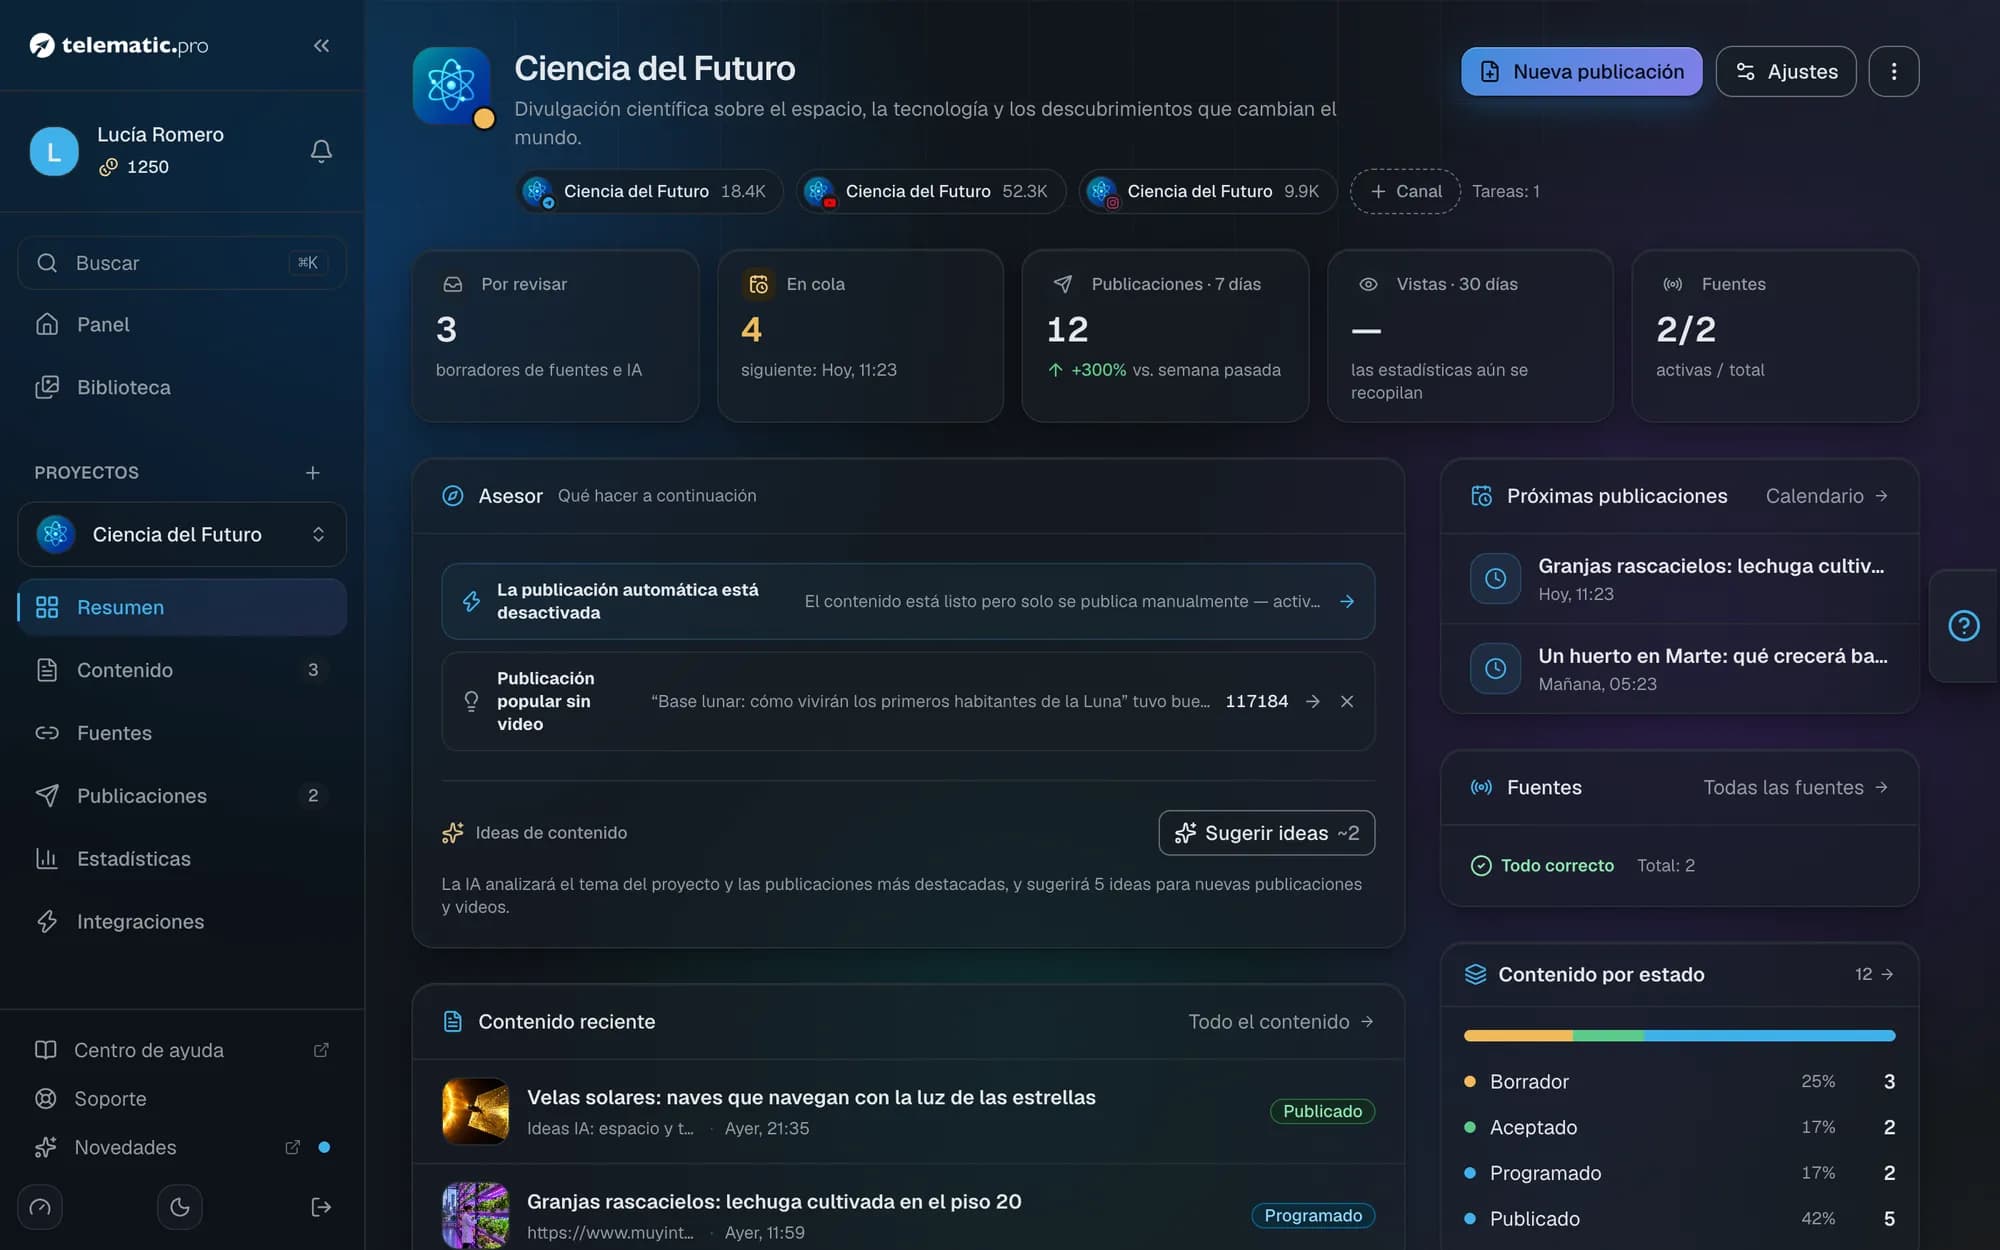Open the three-dot more options menu
This screenshot has height=1250, width=2000.
pos(1893,72)
